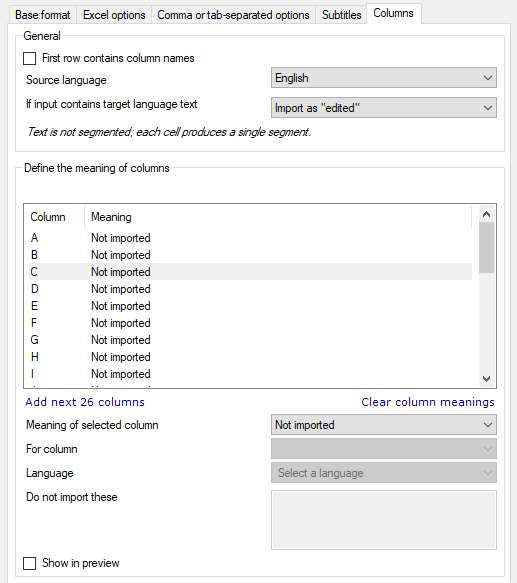The width and height of the screenshot is (517, 583).
Task: Click the Do not import these text box
Action: 384,520
